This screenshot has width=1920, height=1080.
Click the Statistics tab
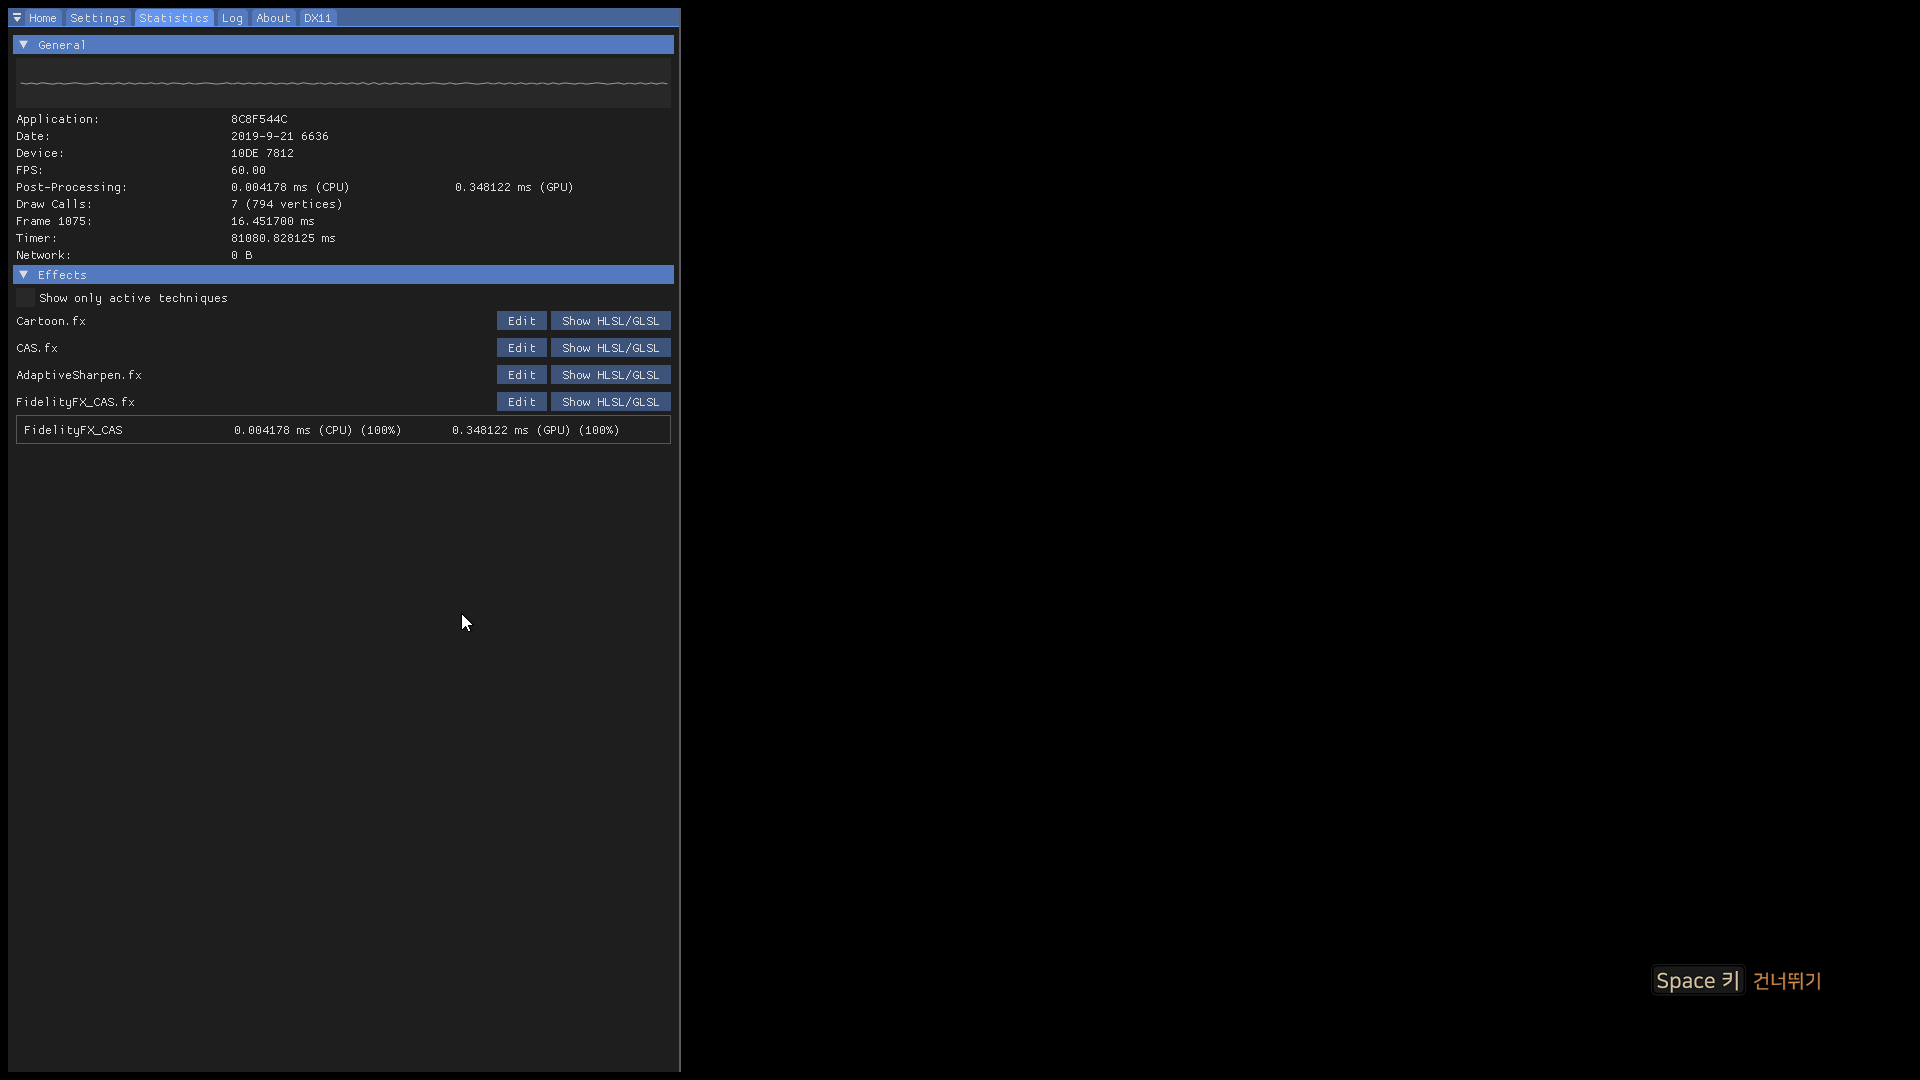[x=174, y=18]
